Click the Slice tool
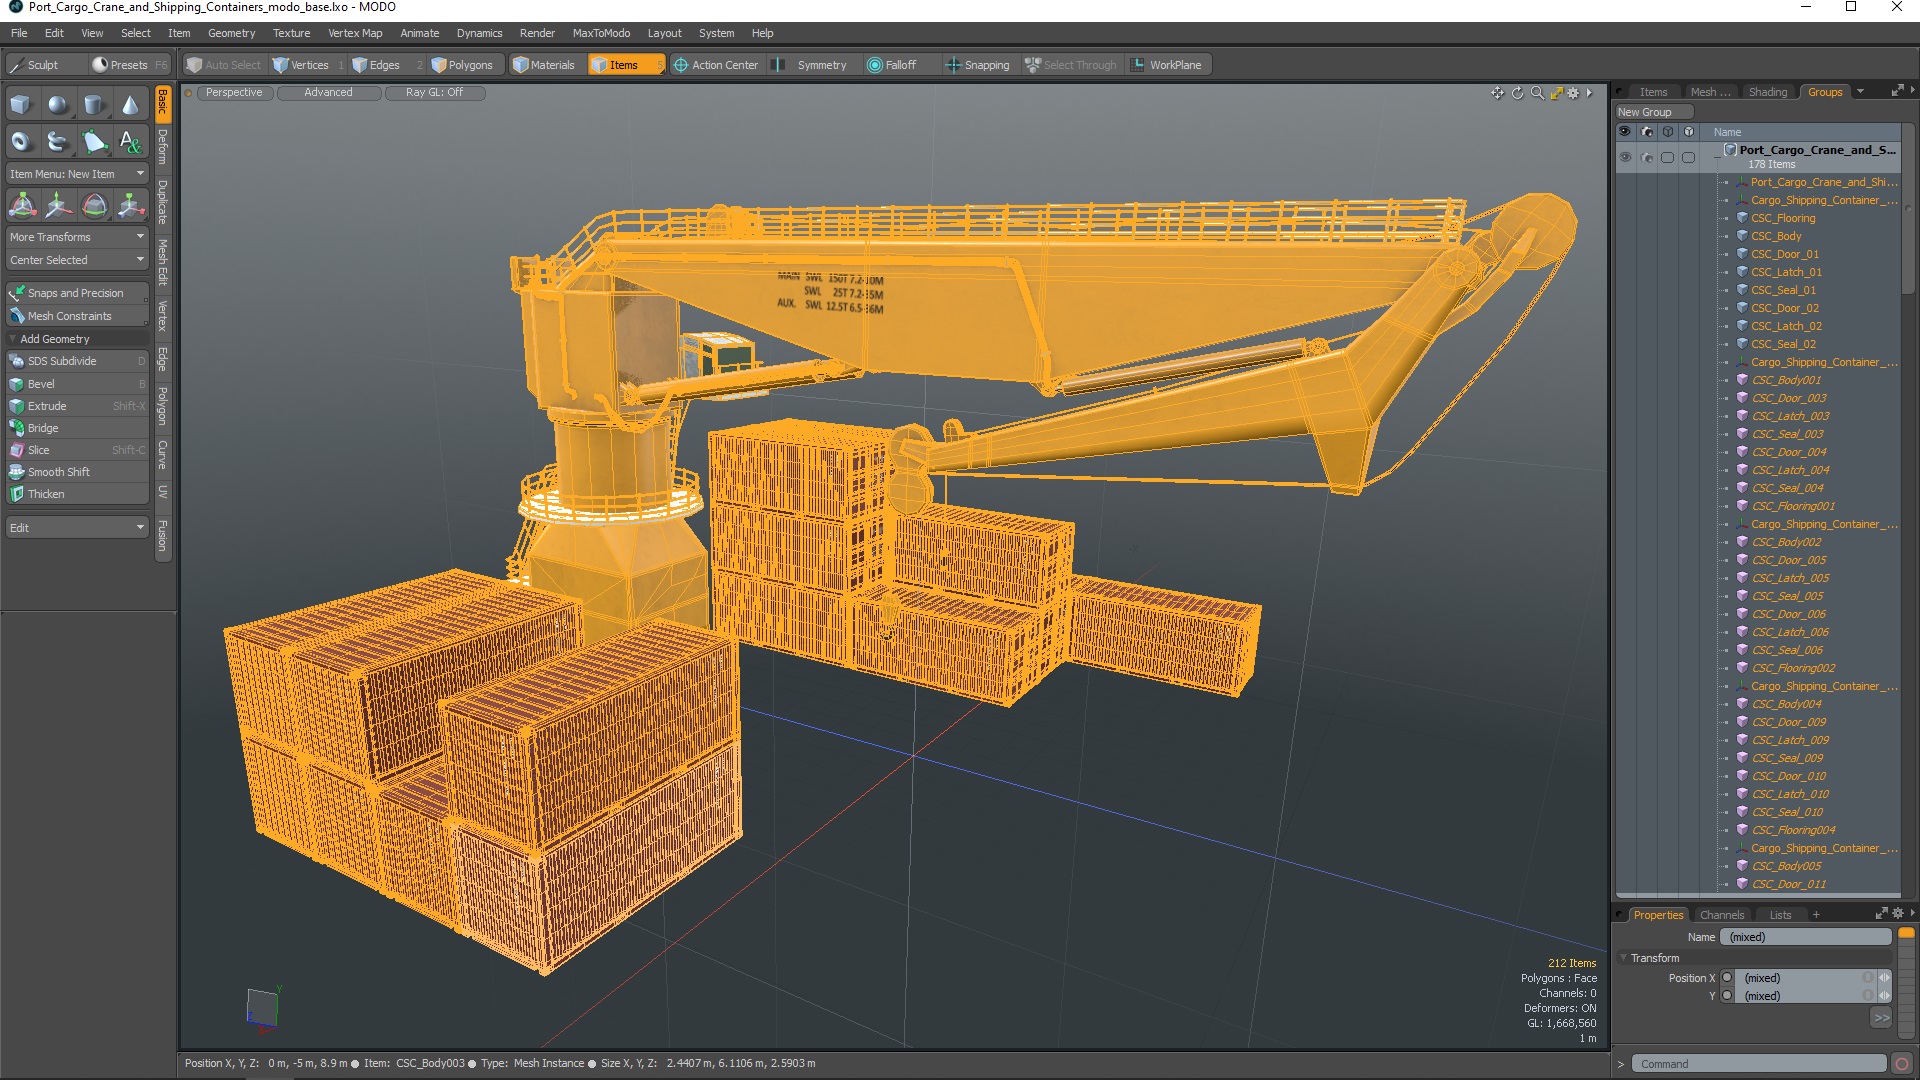Viewport: 1920px width, 1080px height. (77, 450)
